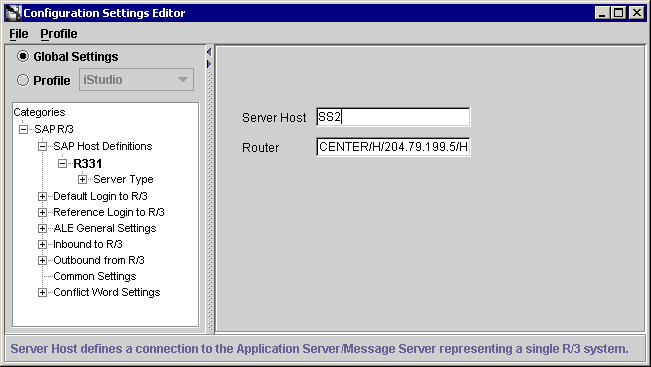Collapse left pane with splitter left arrow
Screen dimensions: 651x367
pos(209,52)
